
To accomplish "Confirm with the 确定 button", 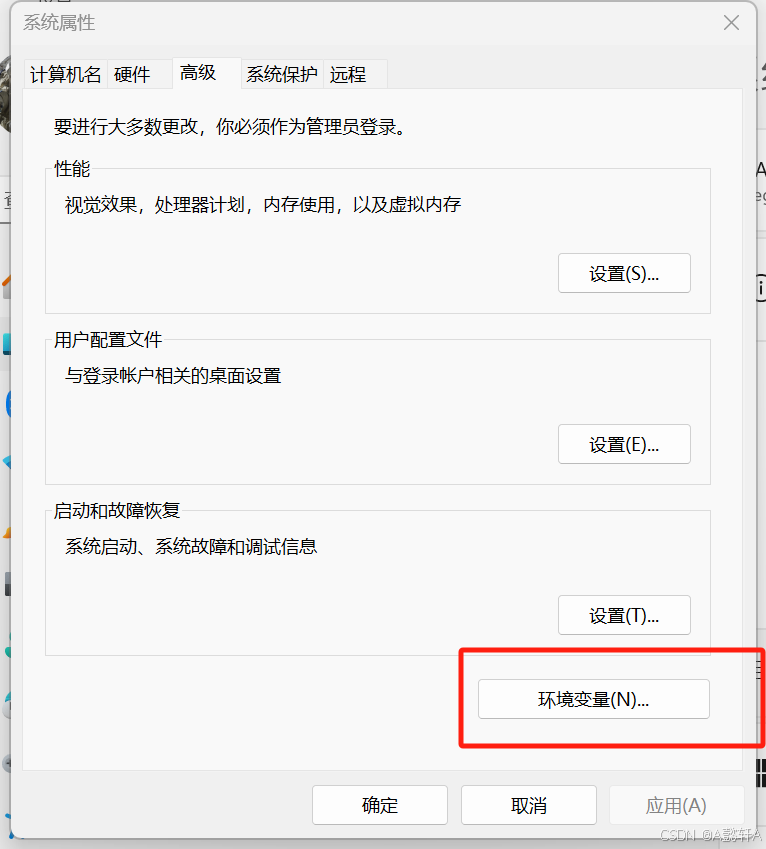I will [x=380, y=806].
